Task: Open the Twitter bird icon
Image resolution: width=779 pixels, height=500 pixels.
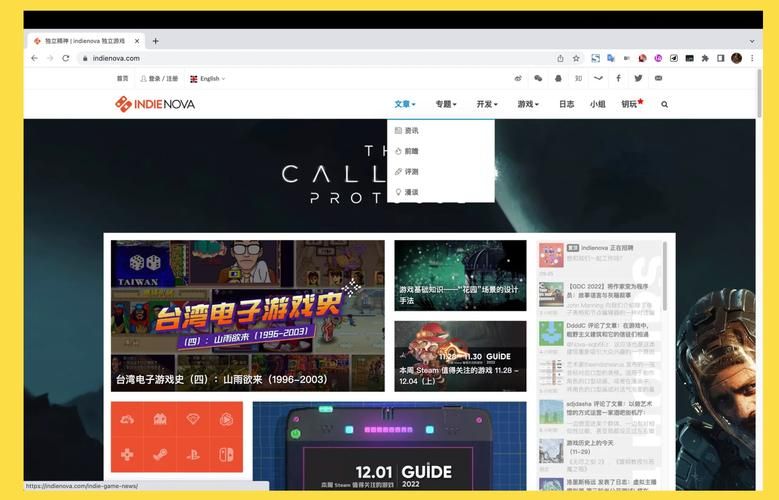Action: [638, 79]
